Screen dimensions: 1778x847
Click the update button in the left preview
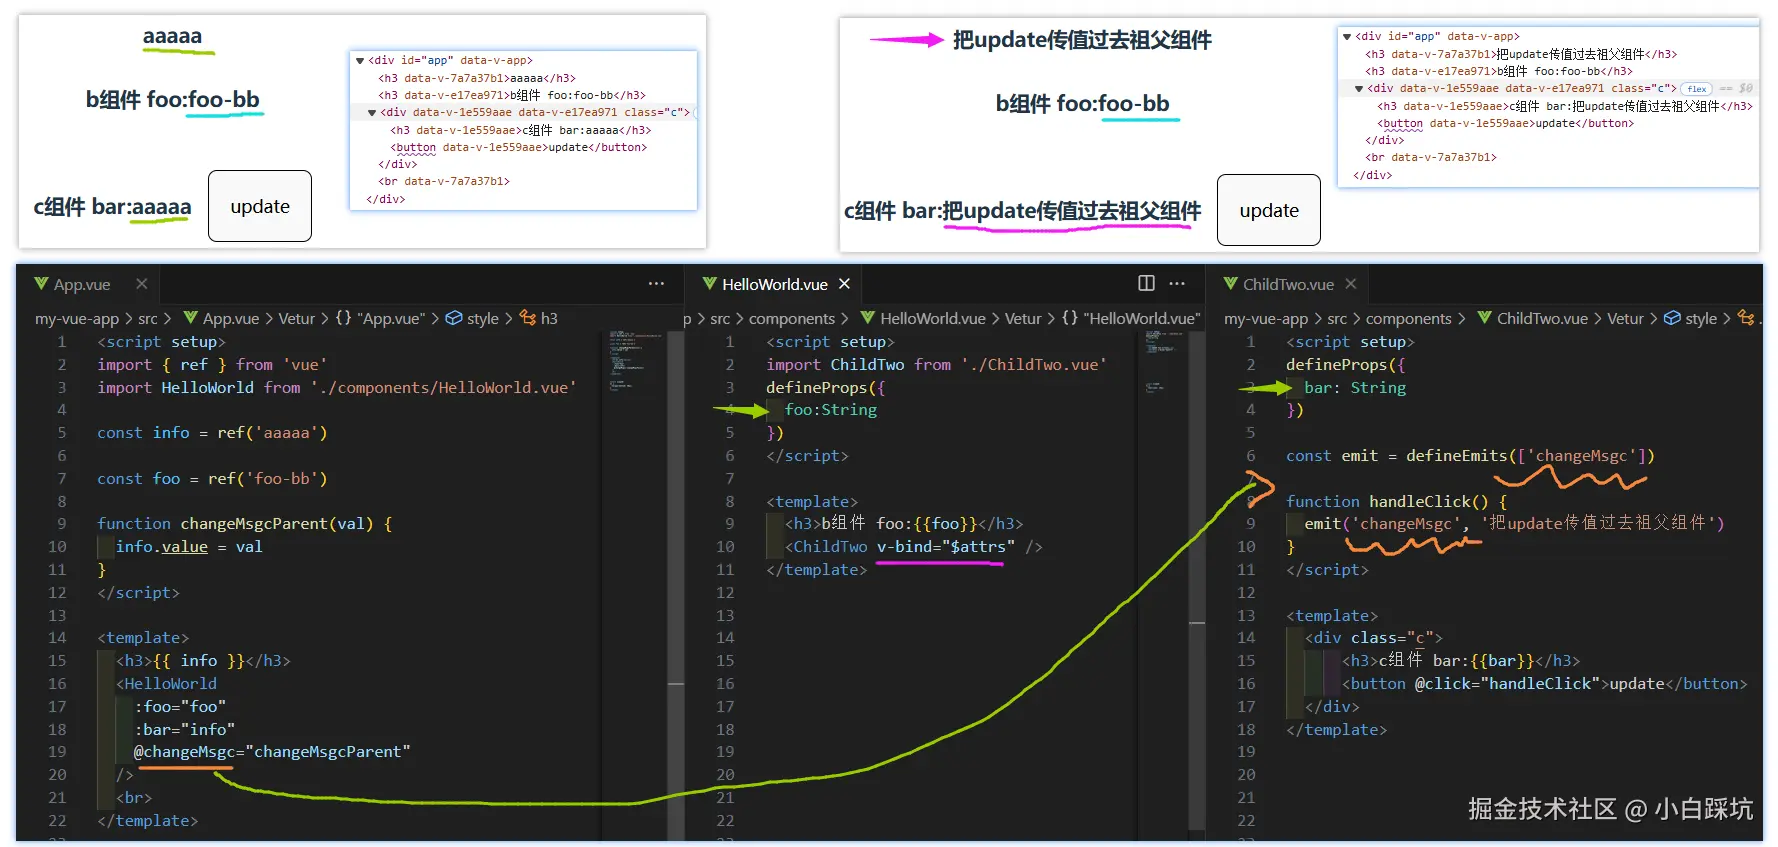260,206
